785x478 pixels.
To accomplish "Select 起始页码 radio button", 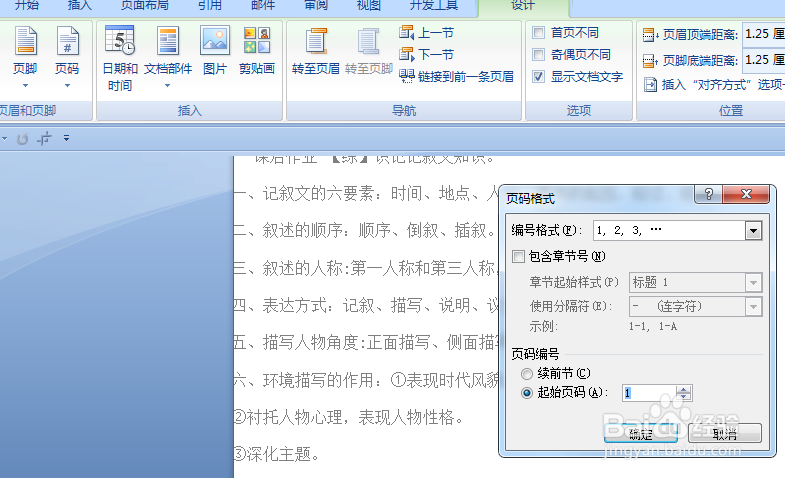I will click(527, 393).
